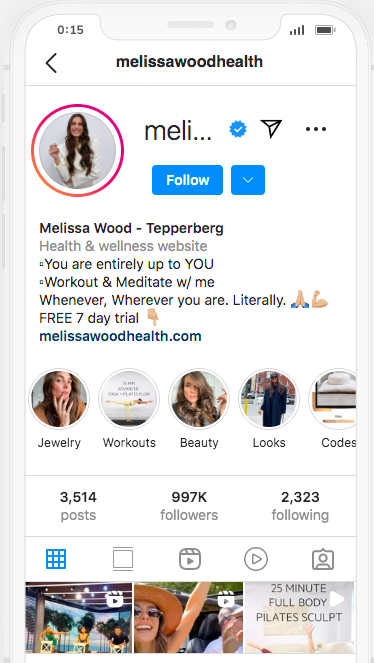View the 997K followers list
374x663 pixels.
pyautogui.click(x=189, y=506)
